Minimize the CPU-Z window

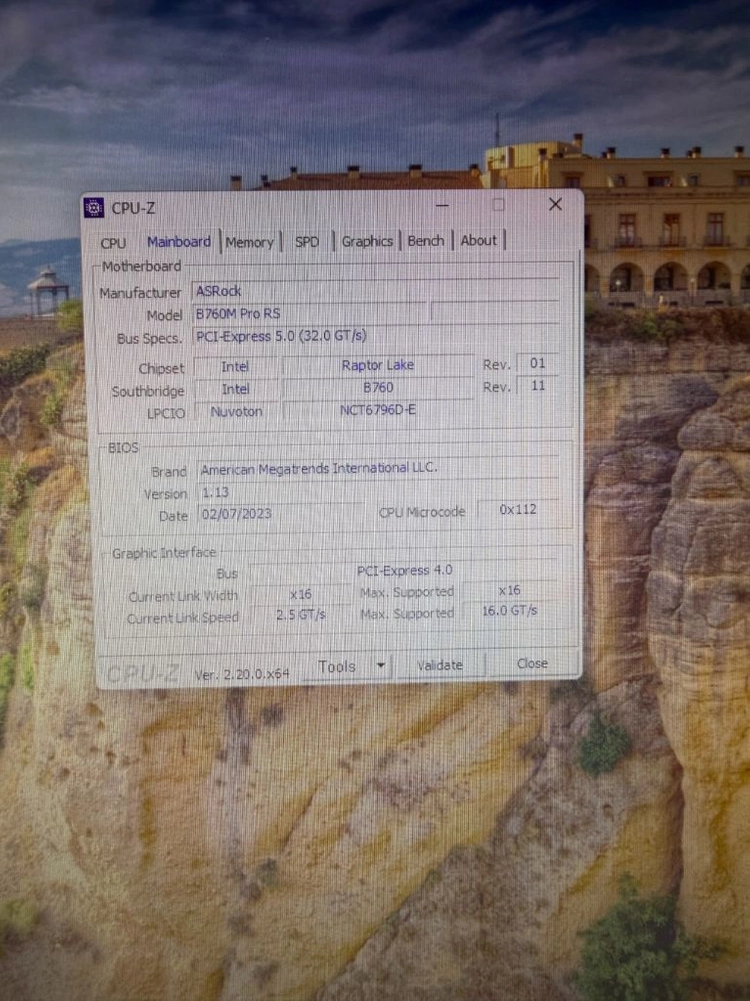[442, 206]
